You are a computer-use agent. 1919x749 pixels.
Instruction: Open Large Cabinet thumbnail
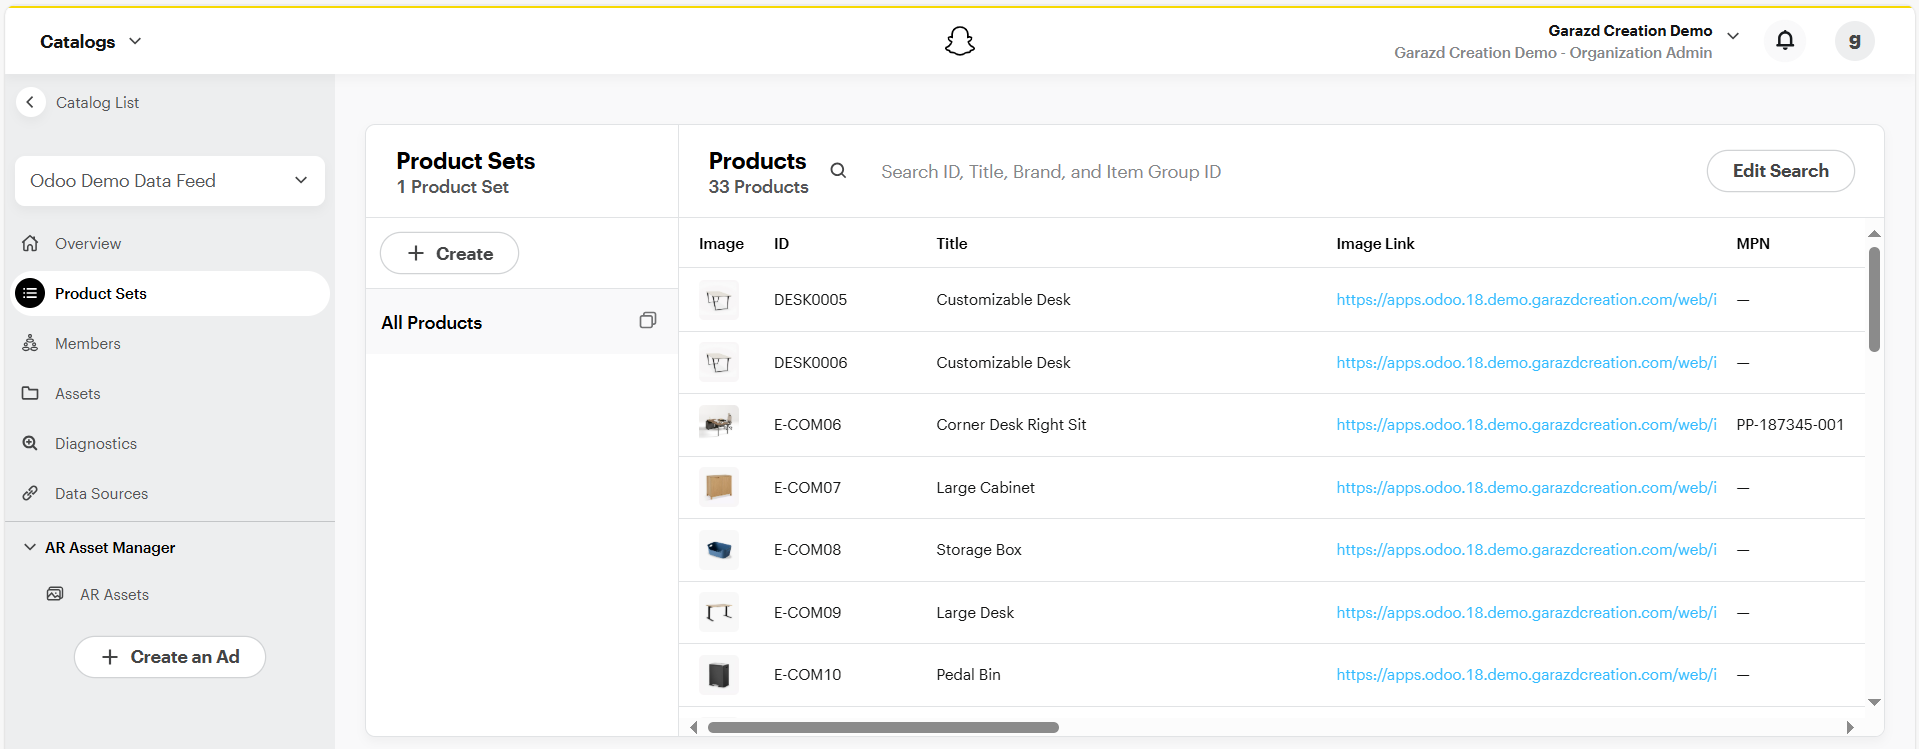pos(718,487)
